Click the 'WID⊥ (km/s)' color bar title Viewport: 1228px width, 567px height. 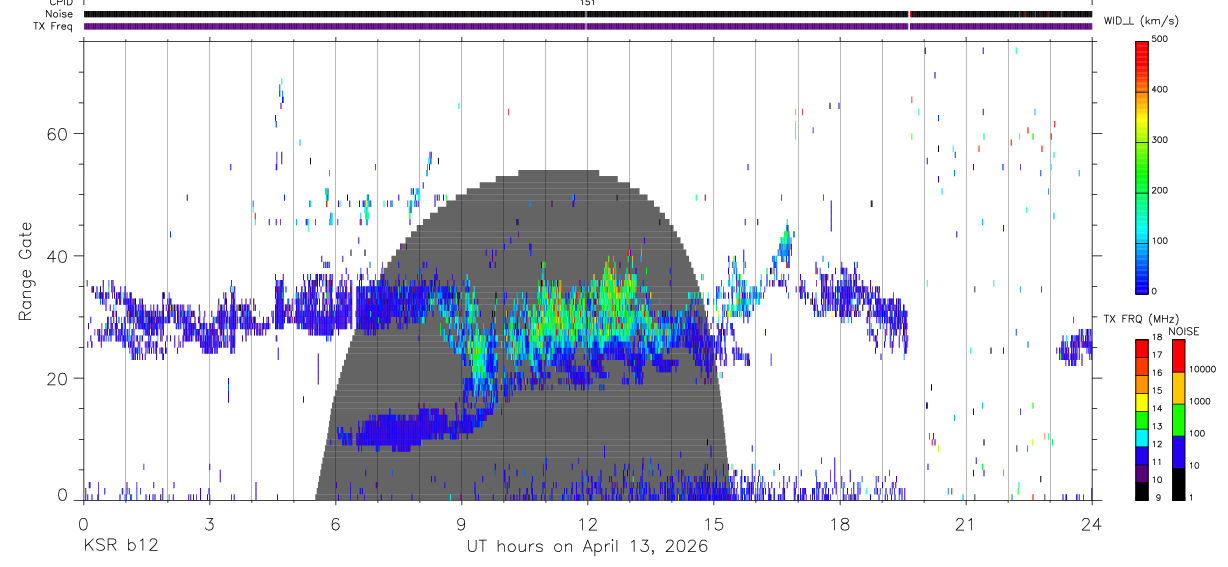1143,20
